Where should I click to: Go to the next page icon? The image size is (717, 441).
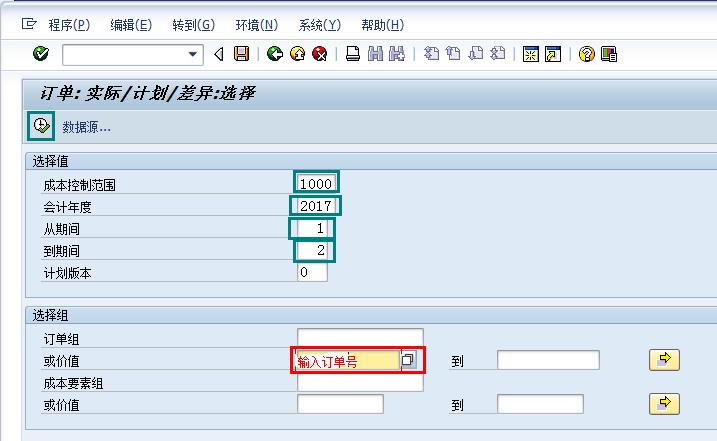(476, 54)
